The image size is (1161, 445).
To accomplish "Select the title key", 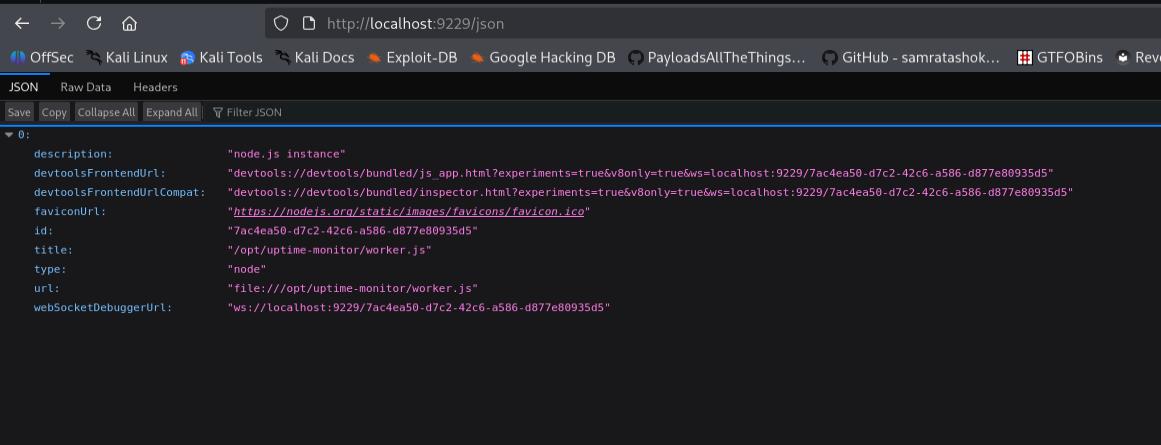I will [x=53, y=250].
